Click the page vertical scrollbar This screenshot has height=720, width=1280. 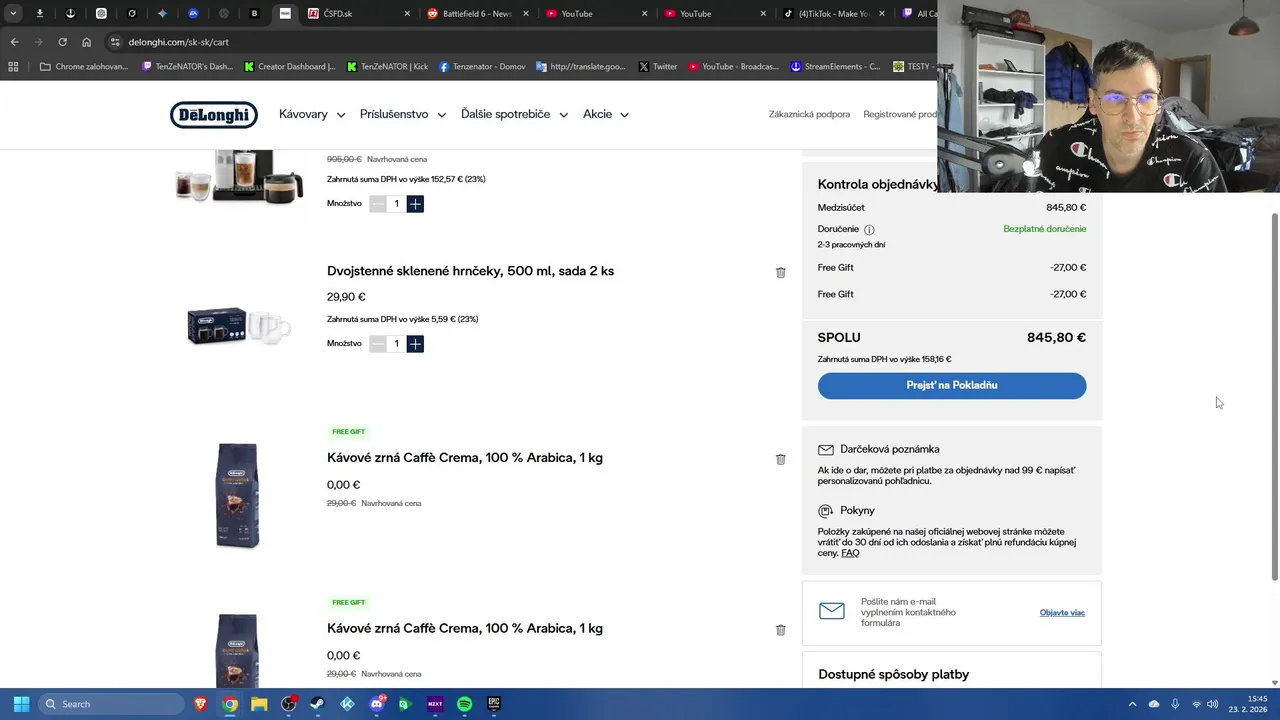point(1274,395)
